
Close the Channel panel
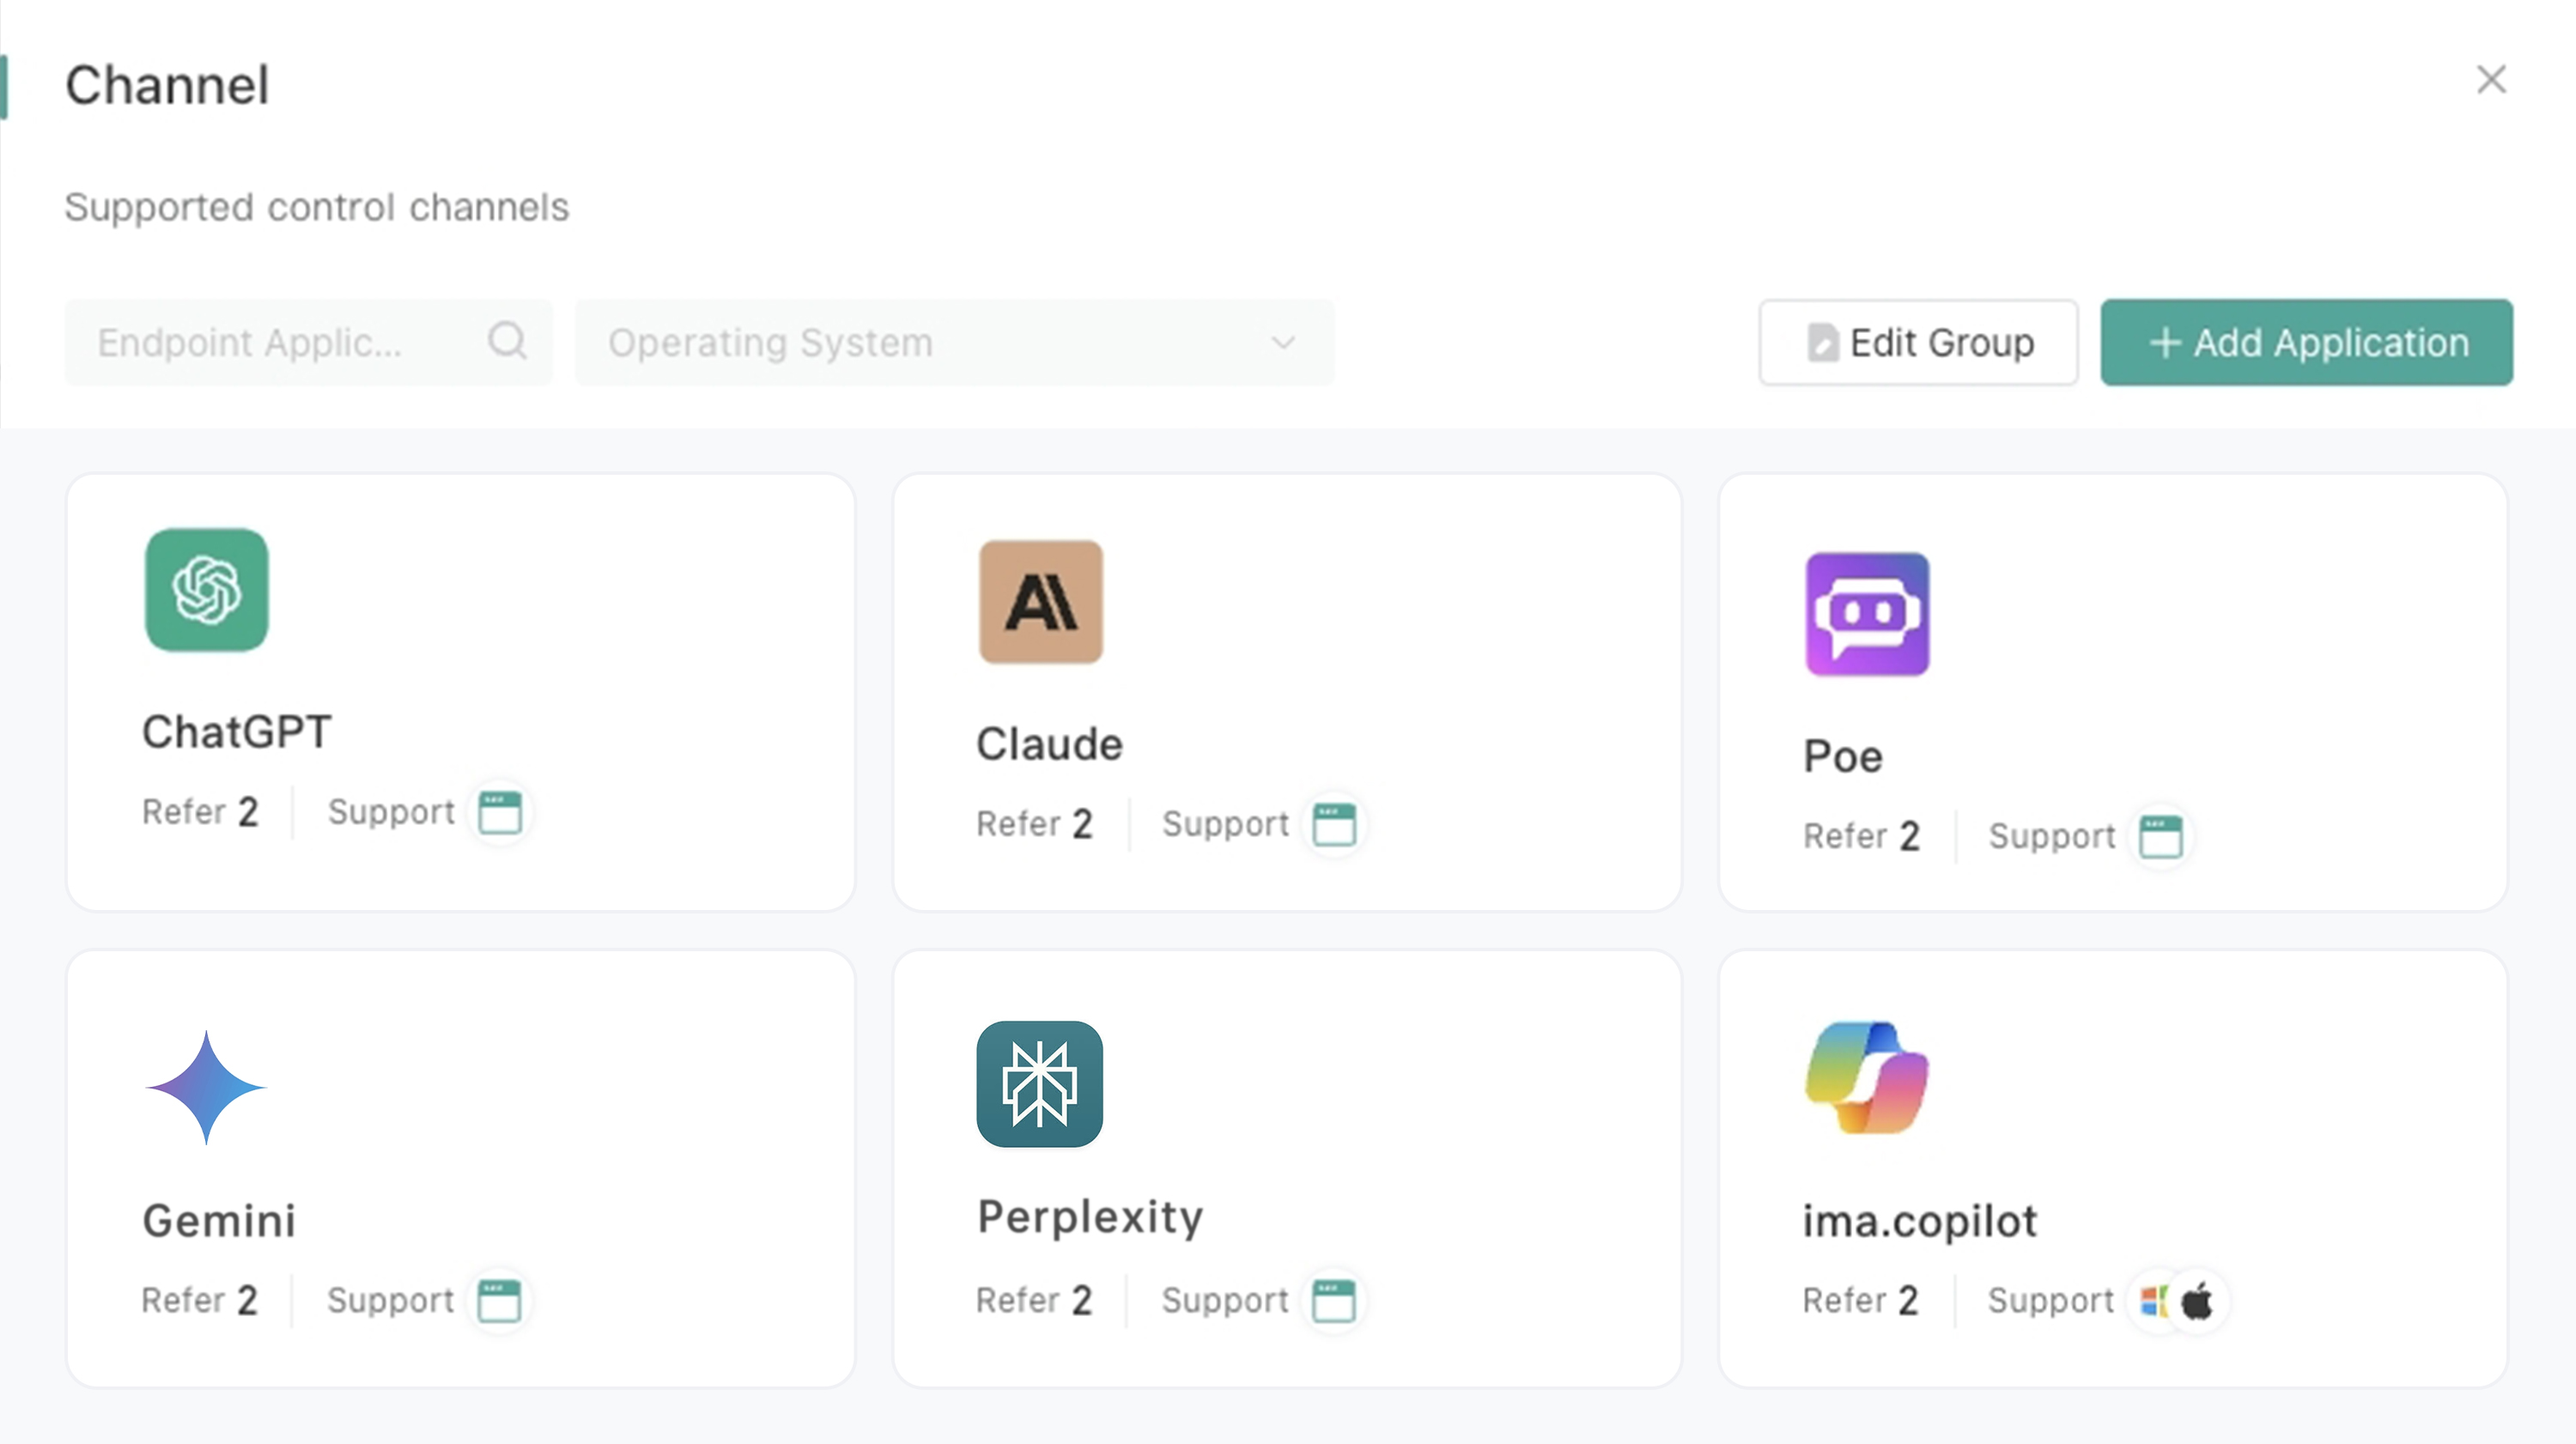[x=2491, y=79]
